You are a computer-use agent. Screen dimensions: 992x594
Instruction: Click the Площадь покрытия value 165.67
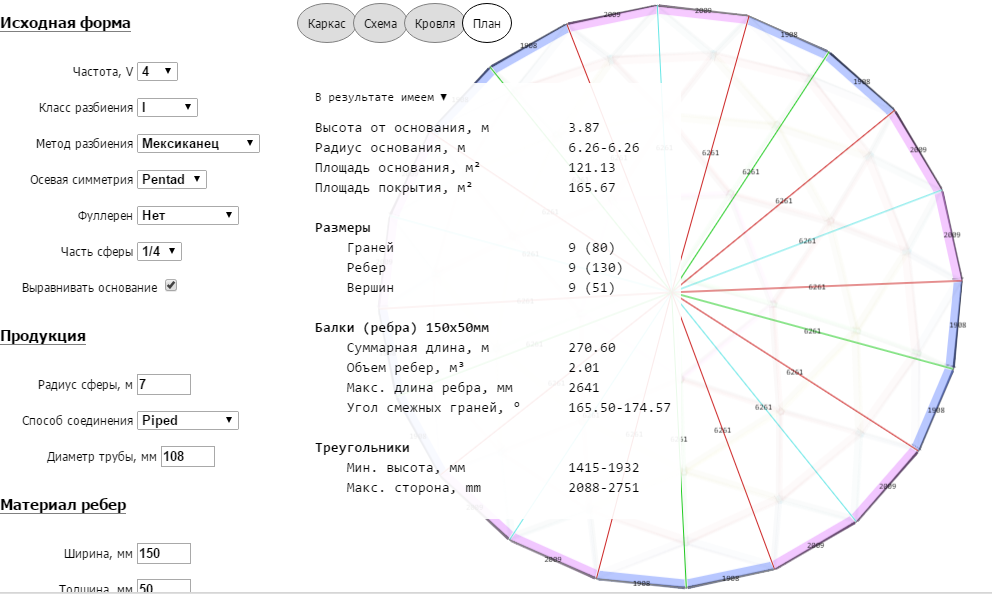(x=592, y=188)
